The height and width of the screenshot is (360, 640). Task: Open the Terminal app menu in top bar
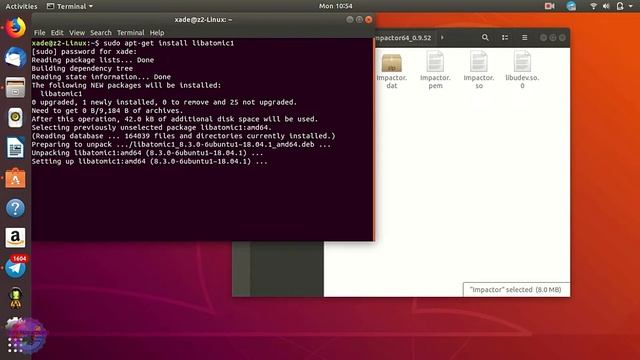point(70,6)
